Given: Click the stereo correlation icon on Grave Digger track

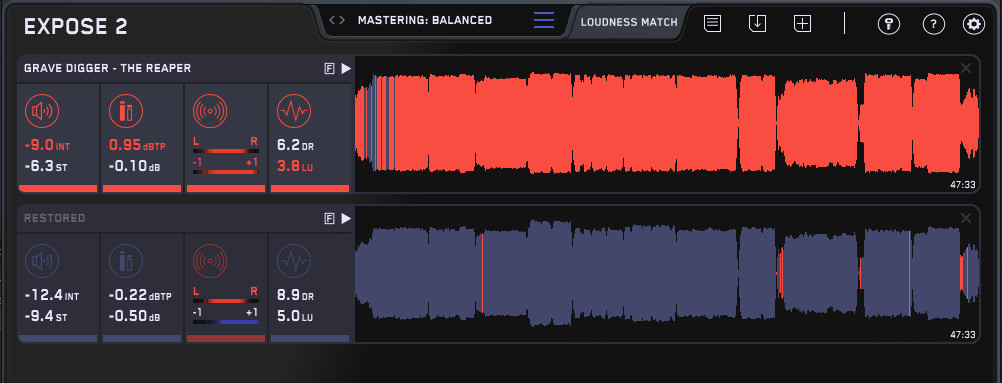Looking at the screenshot, I should pos(210,111).
